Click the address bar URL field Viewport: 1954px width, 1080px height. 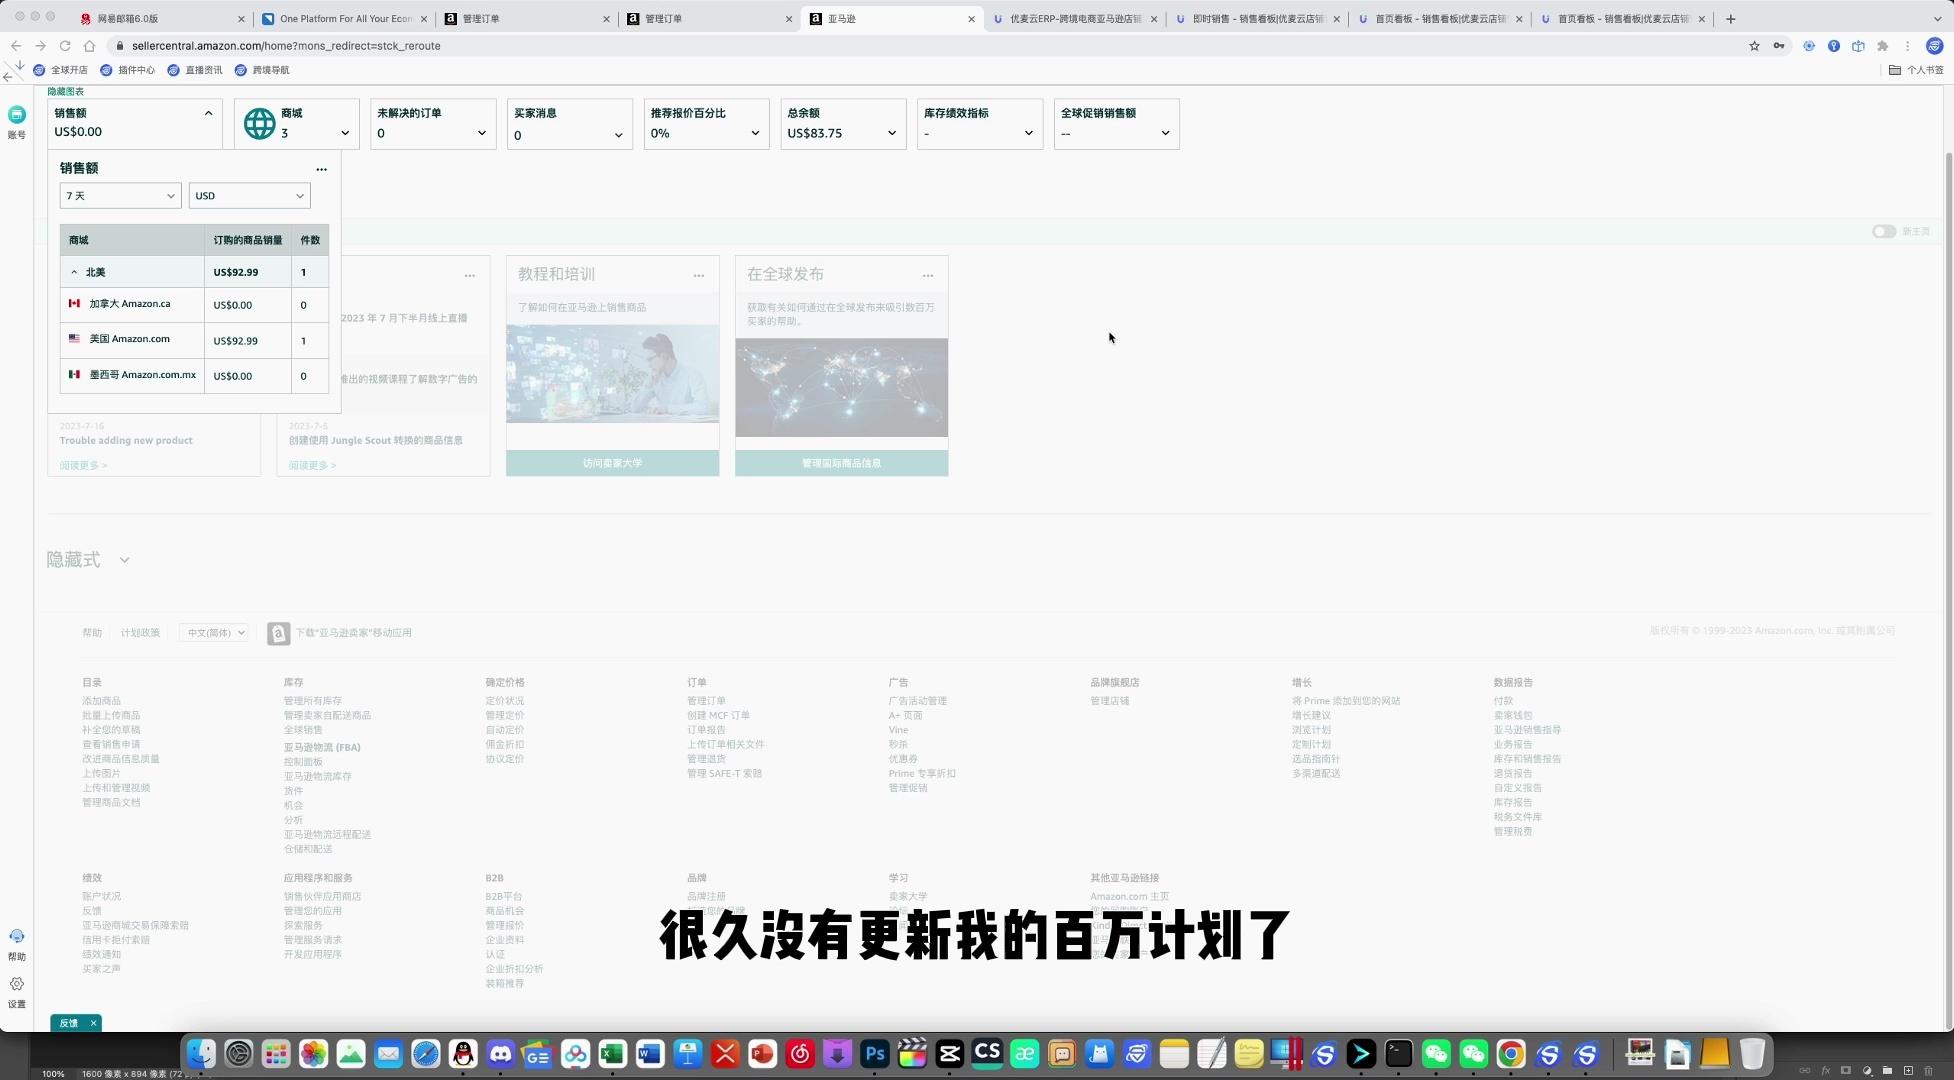pos(930,46)
